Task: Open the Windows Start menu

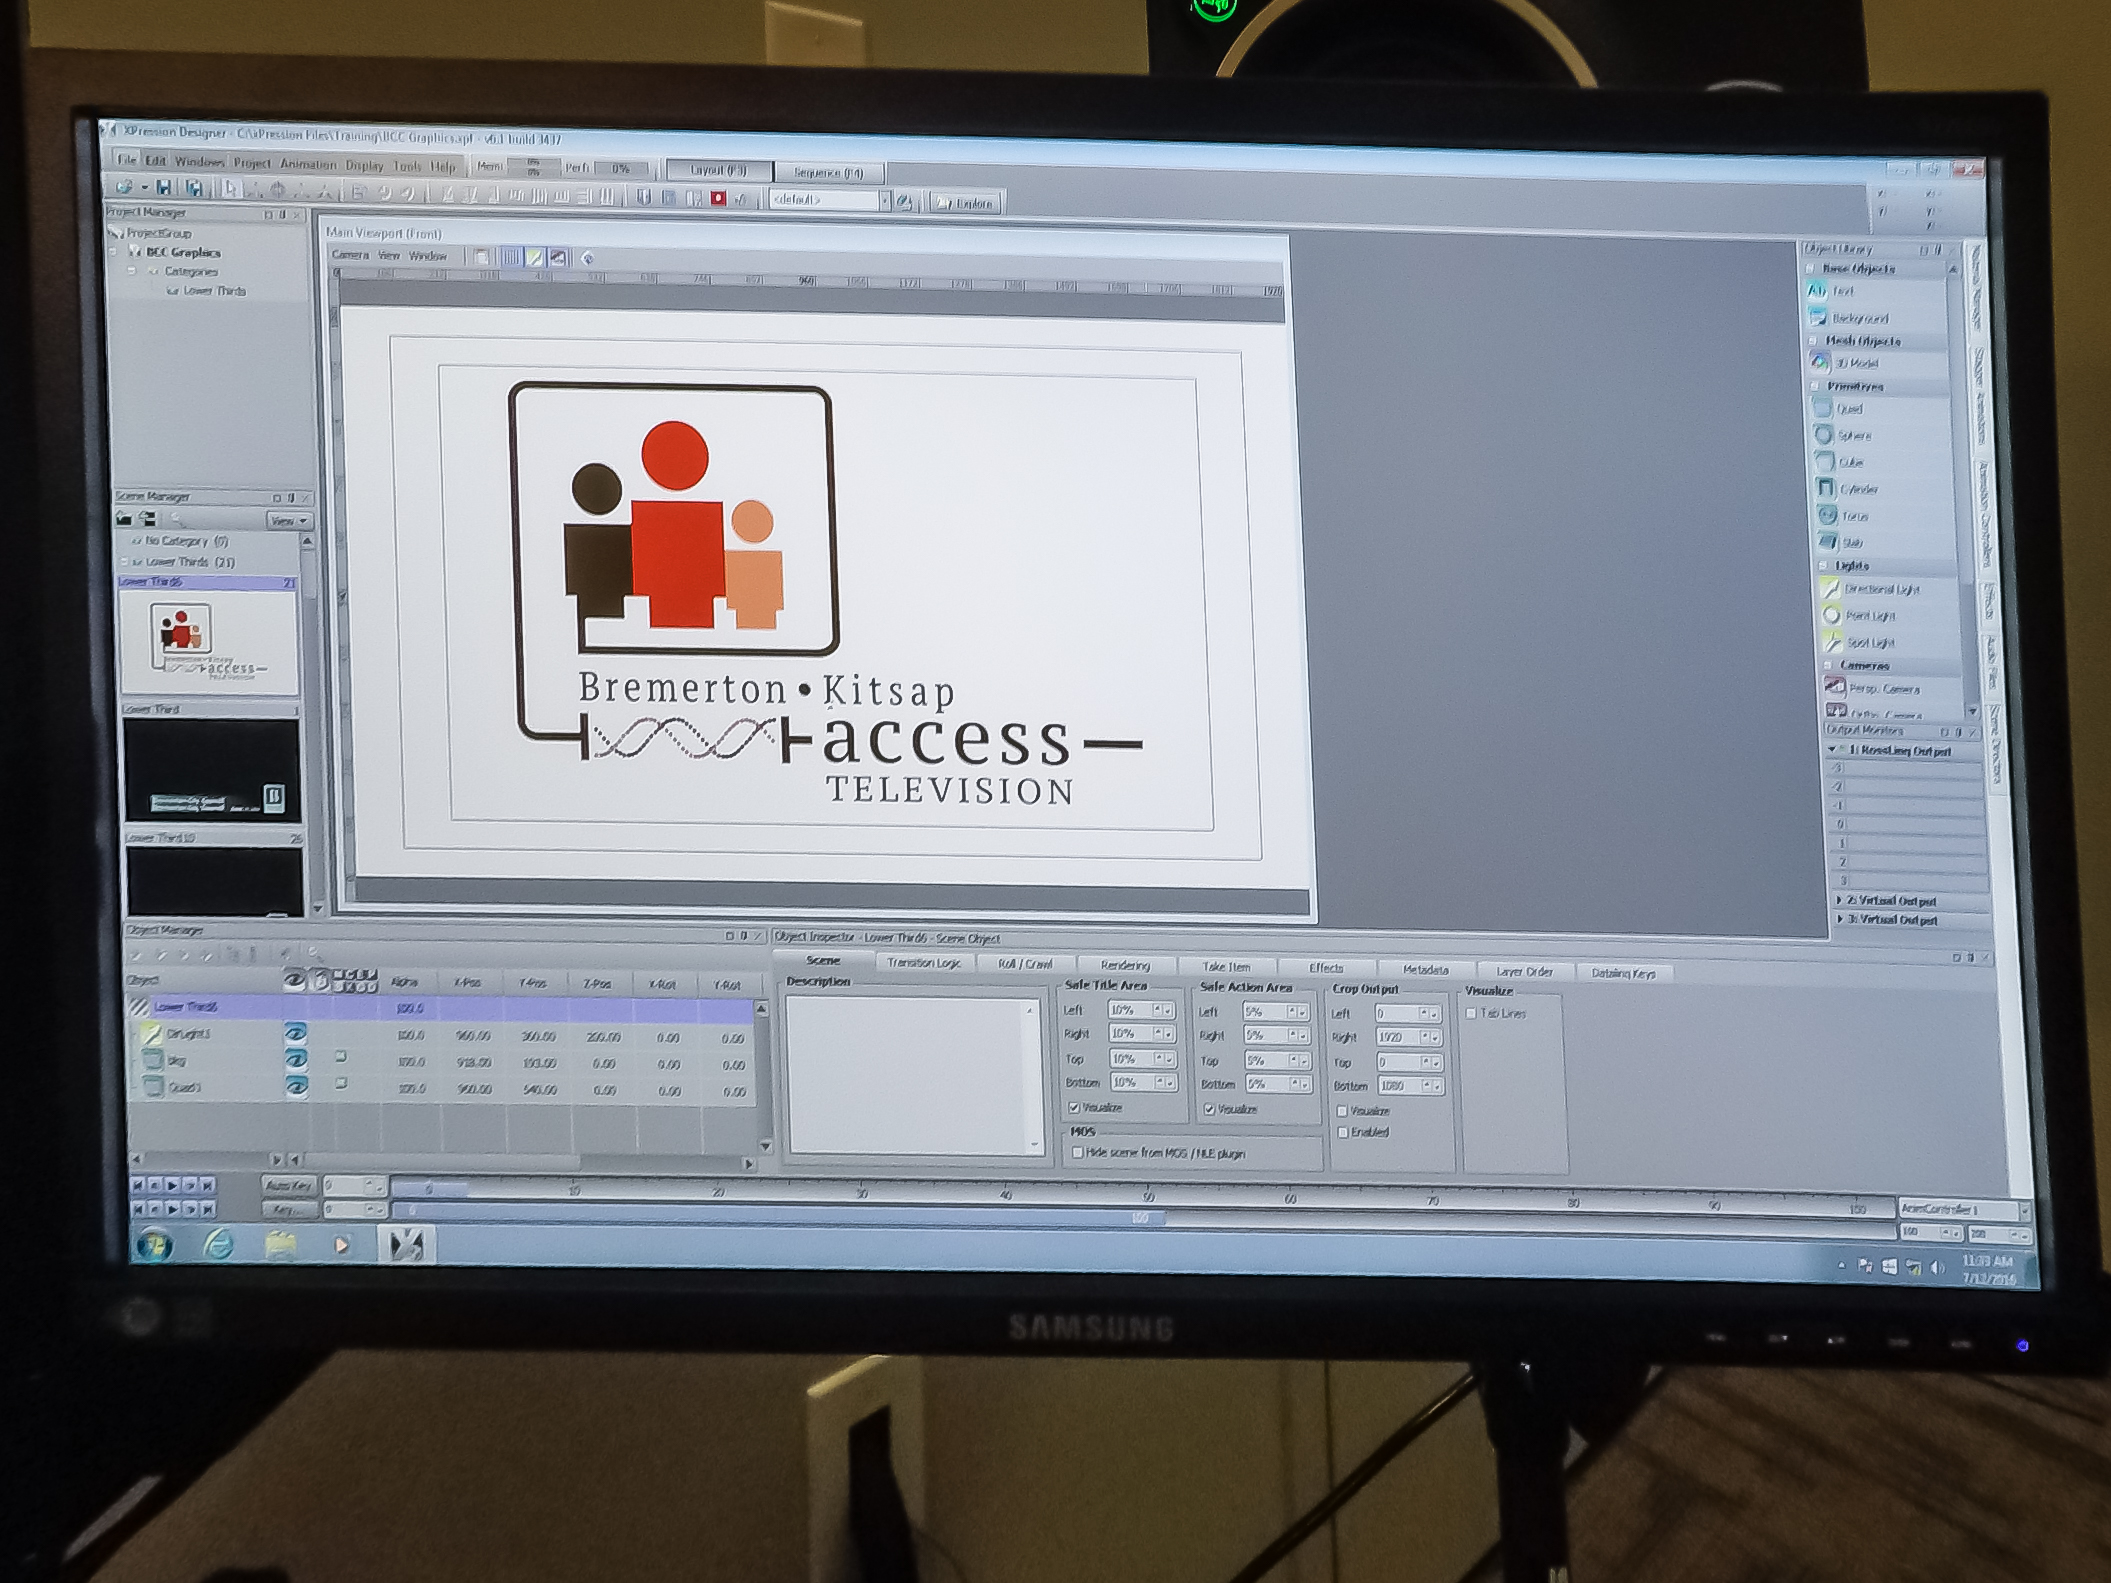Action: [154, 1243]
